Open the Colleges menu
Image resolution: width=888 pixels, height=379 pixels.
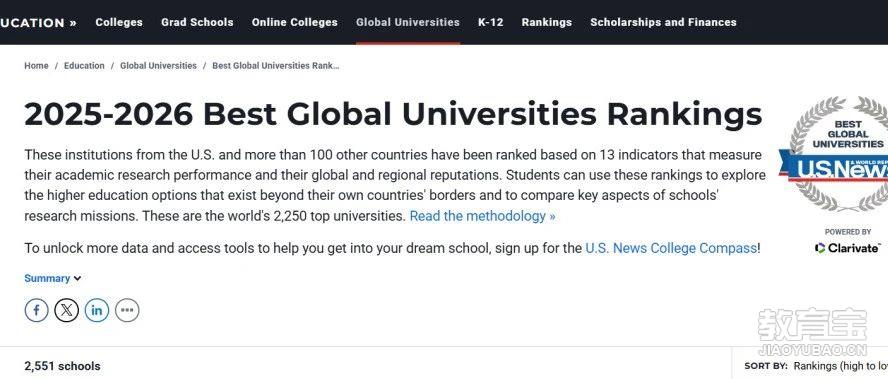(x=119, y=22)
